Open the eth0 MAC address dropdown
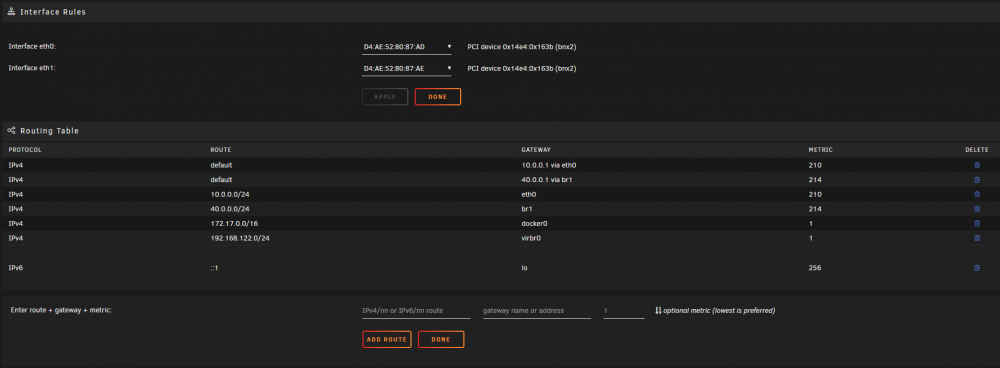The image size is (1000, 368). [x=406, y=47]
